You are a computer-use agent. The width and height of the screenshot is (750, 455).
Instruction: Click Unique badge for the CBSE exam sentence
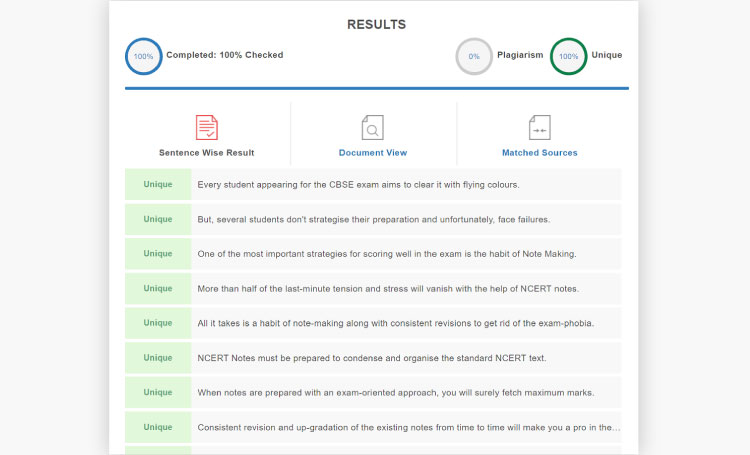point(158,184)
